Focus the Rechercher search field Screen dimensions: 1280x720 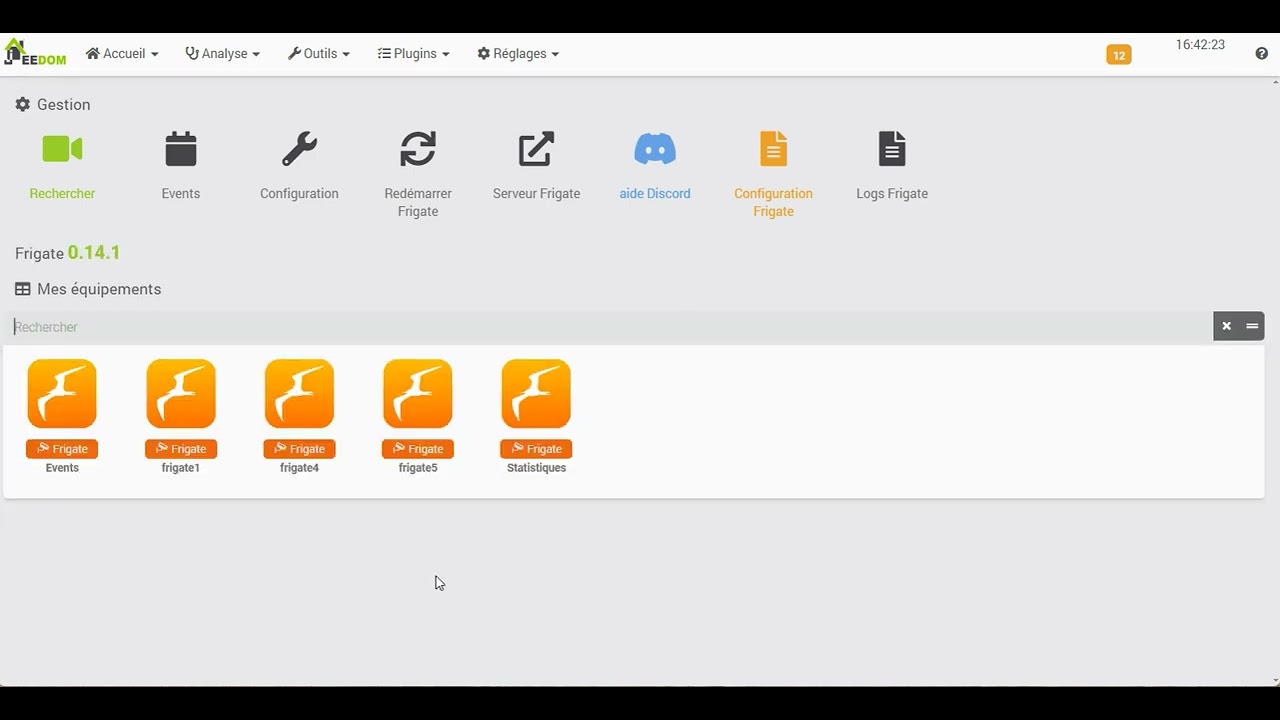609,327
